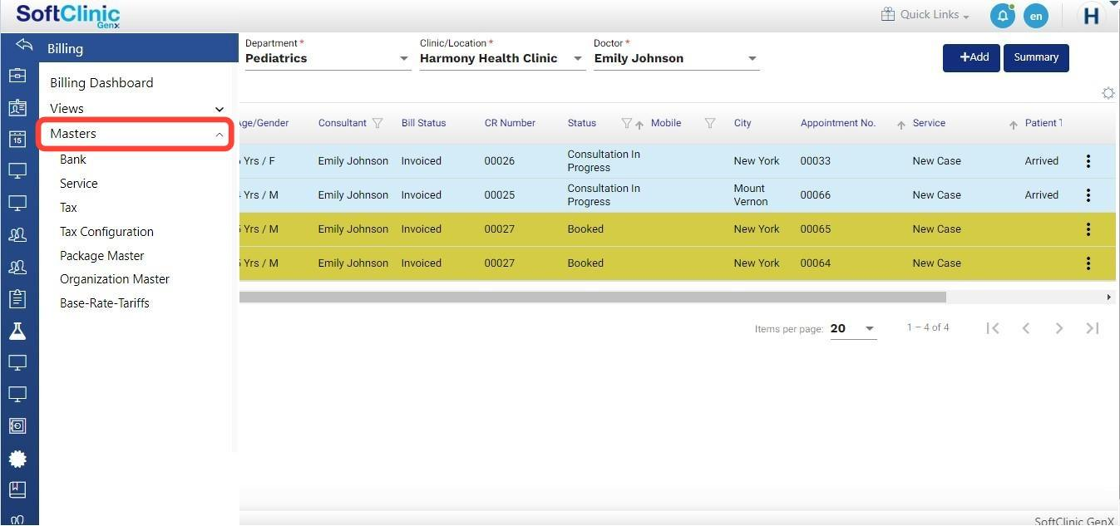Open three-dot menu for appointment 00033
Viewport: 1120px width, 526px height.
point(1088,161)
